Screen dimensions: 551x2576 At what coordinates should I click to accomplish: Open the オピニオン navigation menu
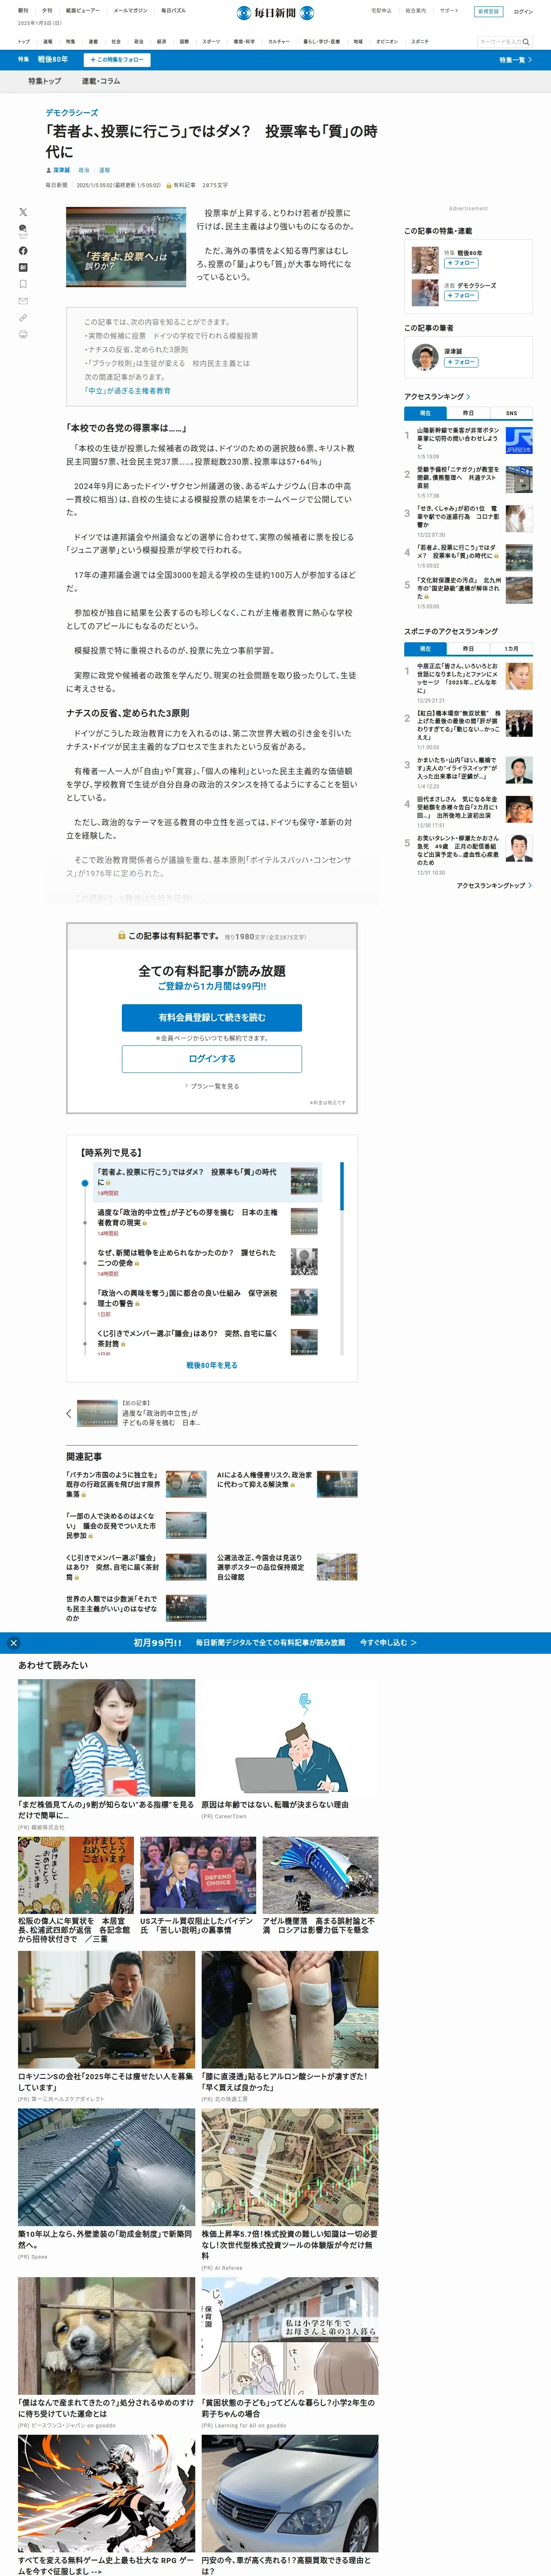(x=387, y=42)
